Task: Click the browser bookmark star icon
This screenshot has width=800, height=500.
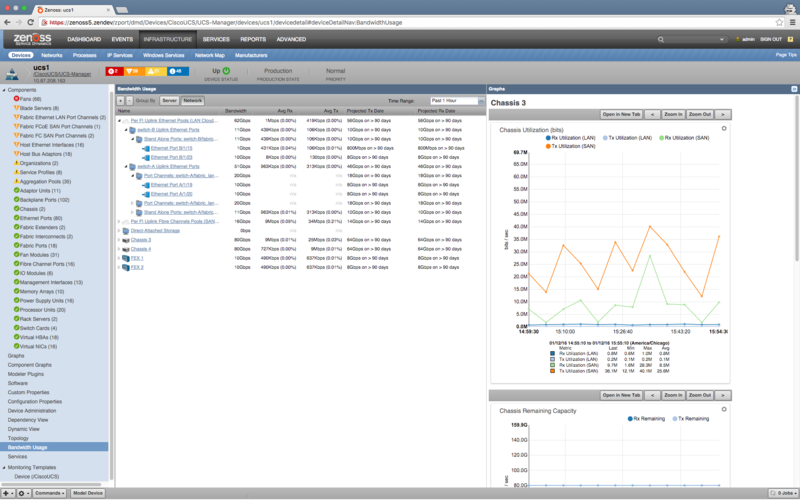Action: point(779,22)
